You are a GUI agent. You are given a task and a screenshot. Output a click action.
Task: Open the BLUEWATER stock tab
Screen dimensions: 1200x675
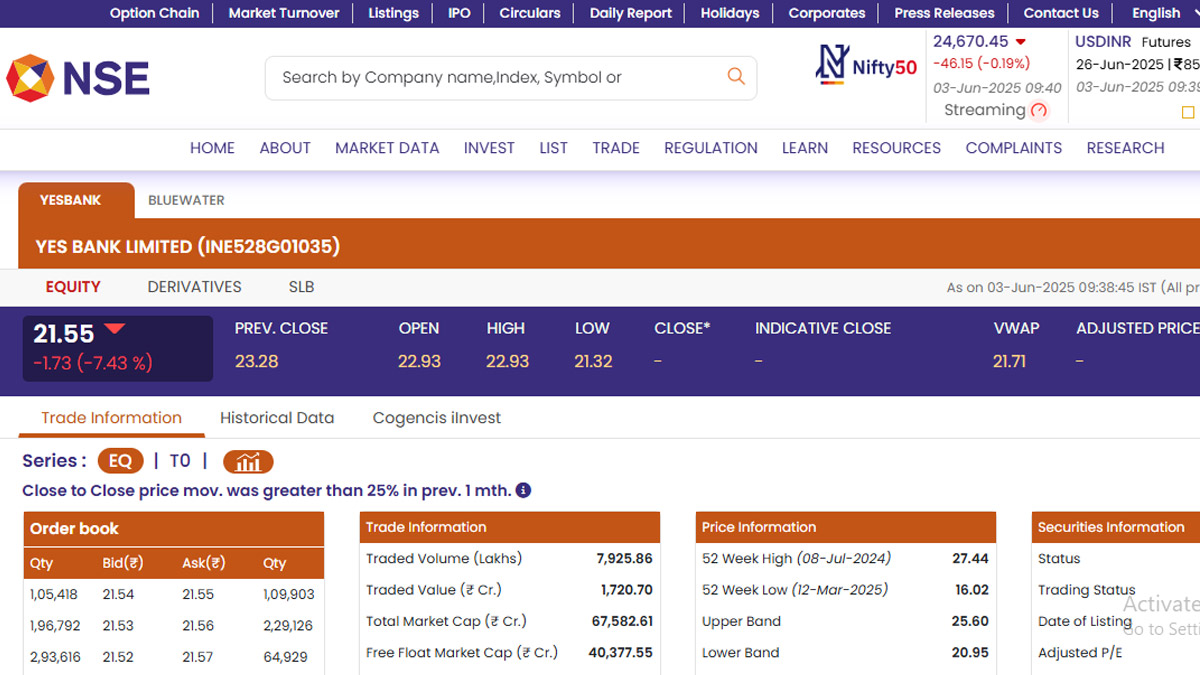coord(186,200)
